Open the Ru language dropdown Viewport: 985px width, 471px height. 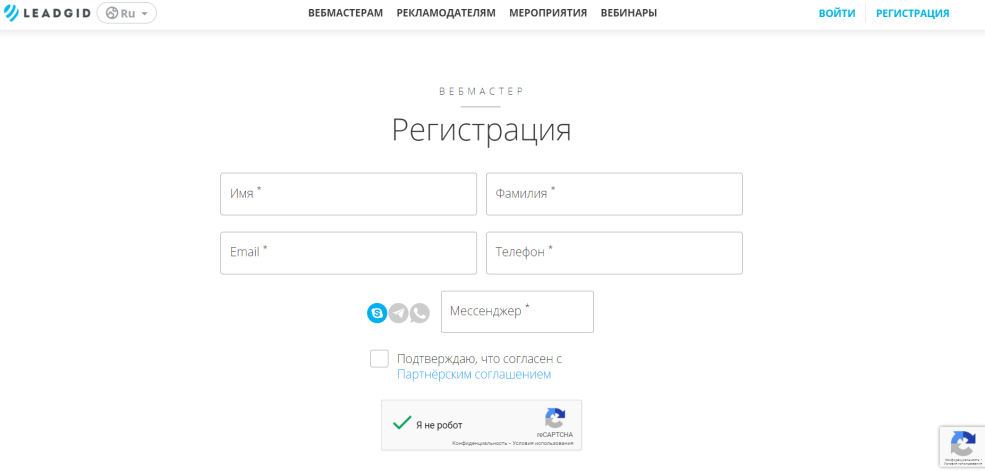point(127,13)
